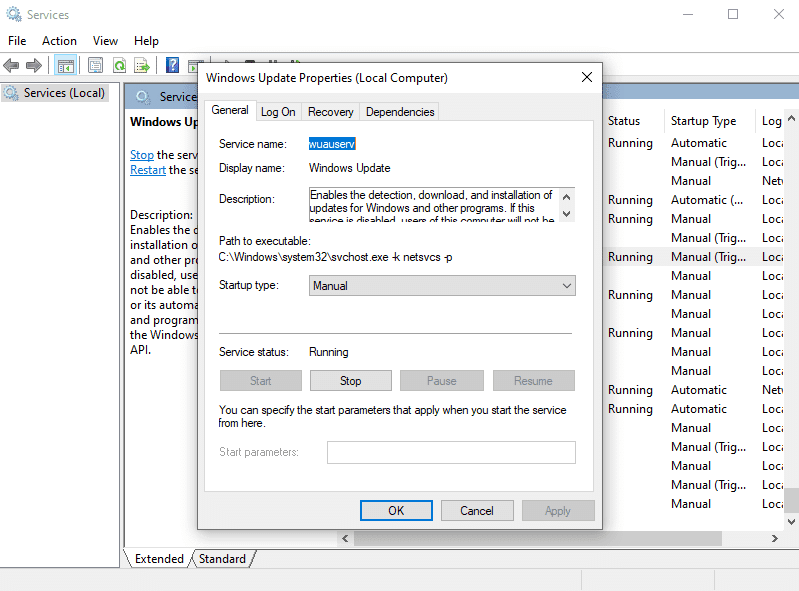
Task: Switch to Extended view tab
Action: (158, 559)
